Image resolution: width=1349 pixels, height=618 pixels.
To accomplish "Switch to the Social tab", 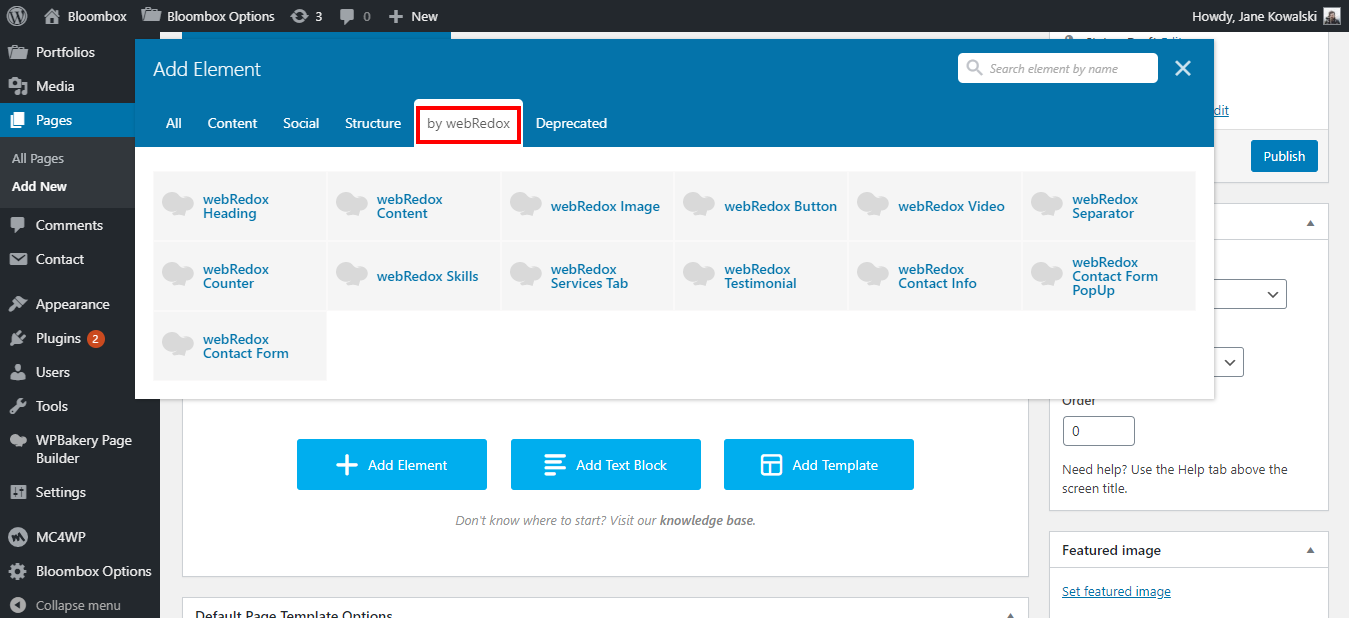I will (301, 123).
